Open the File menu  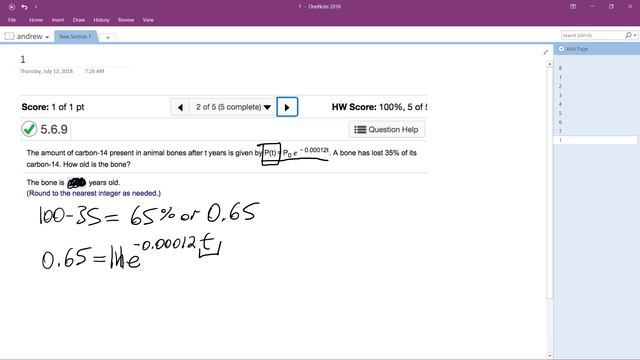[x=12, y=20]
